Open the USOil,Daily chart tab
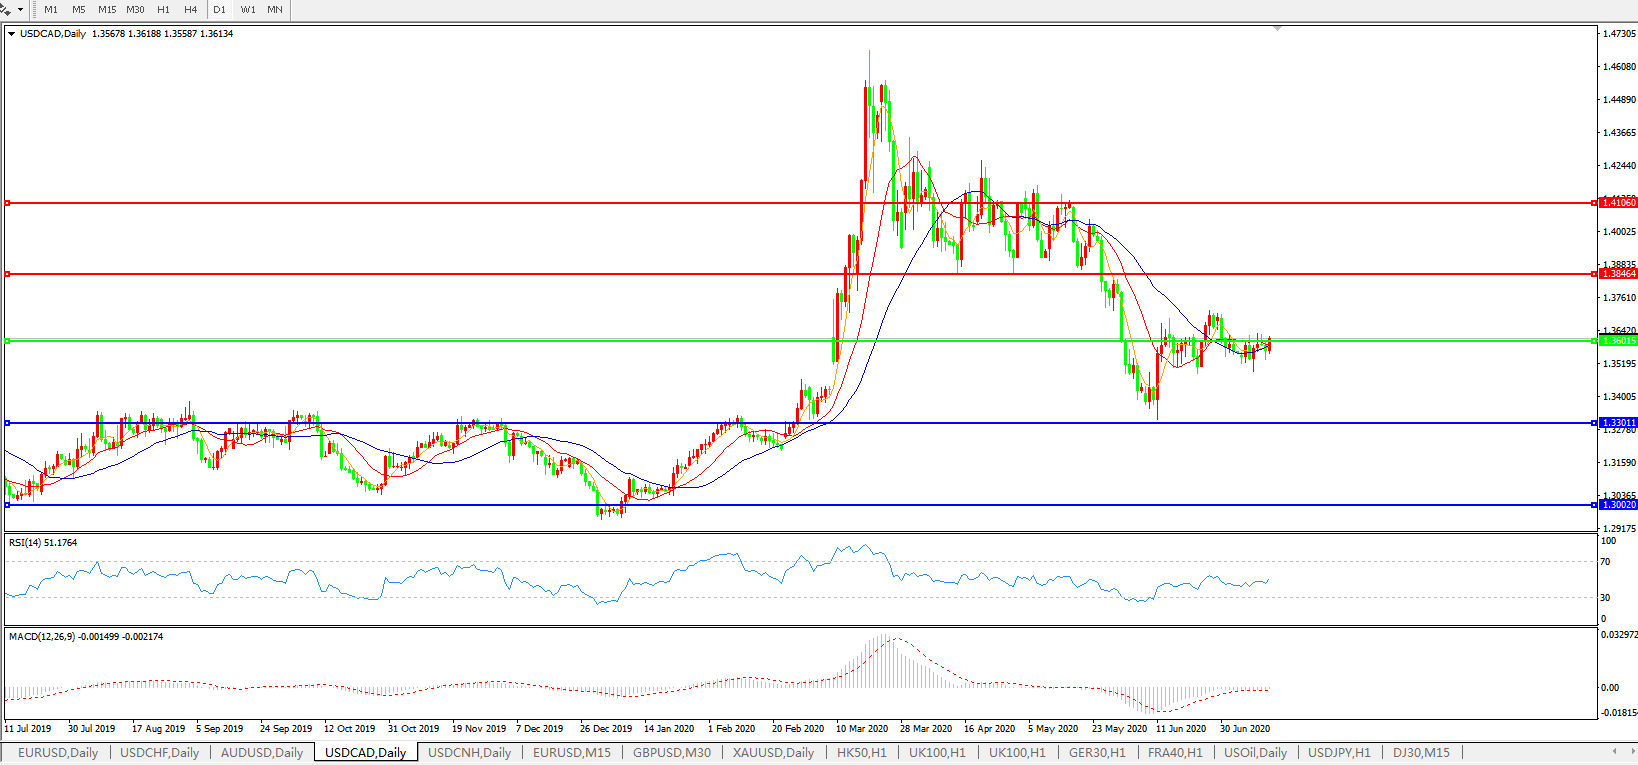 point(1255,753)
